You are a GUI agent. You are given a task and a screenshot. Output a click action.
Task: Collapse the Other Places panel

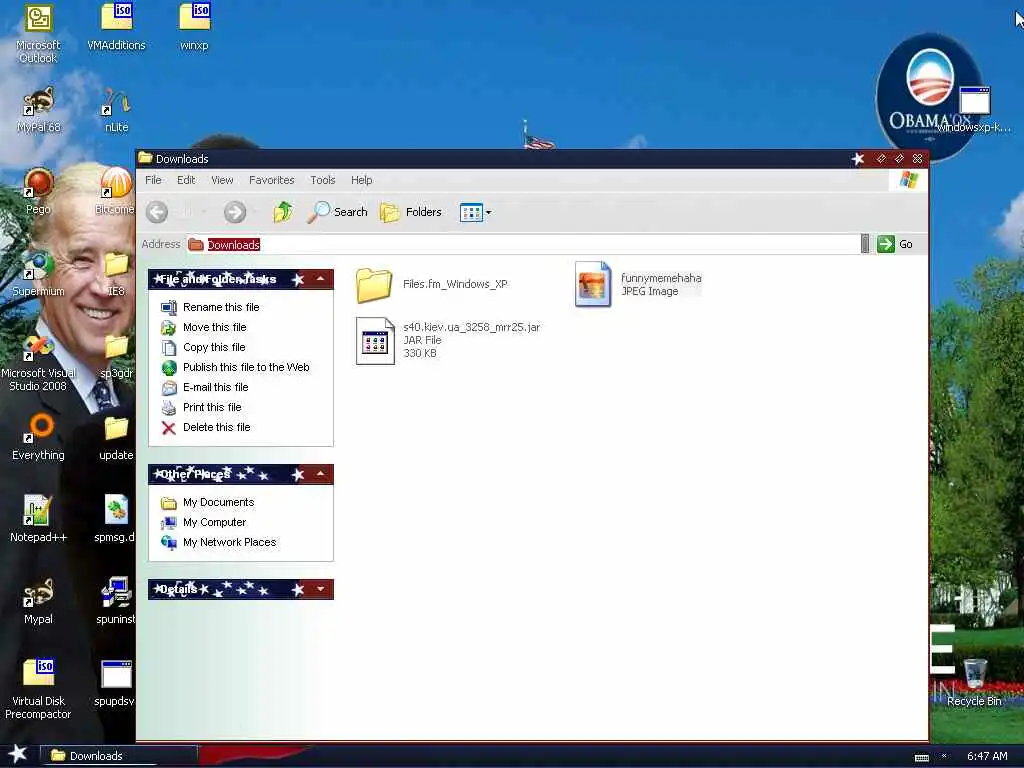coord(321,474)
